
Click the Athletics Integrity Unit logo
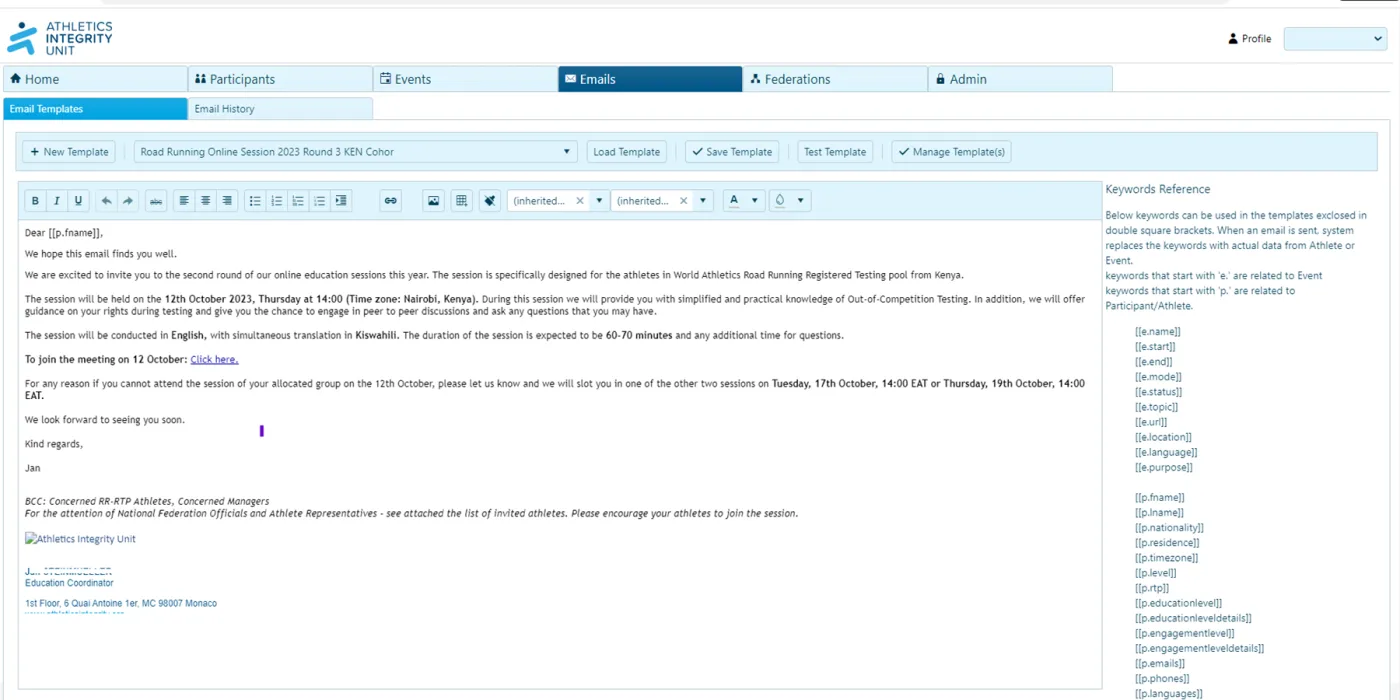pyautogui.click(x=60, y=38)
